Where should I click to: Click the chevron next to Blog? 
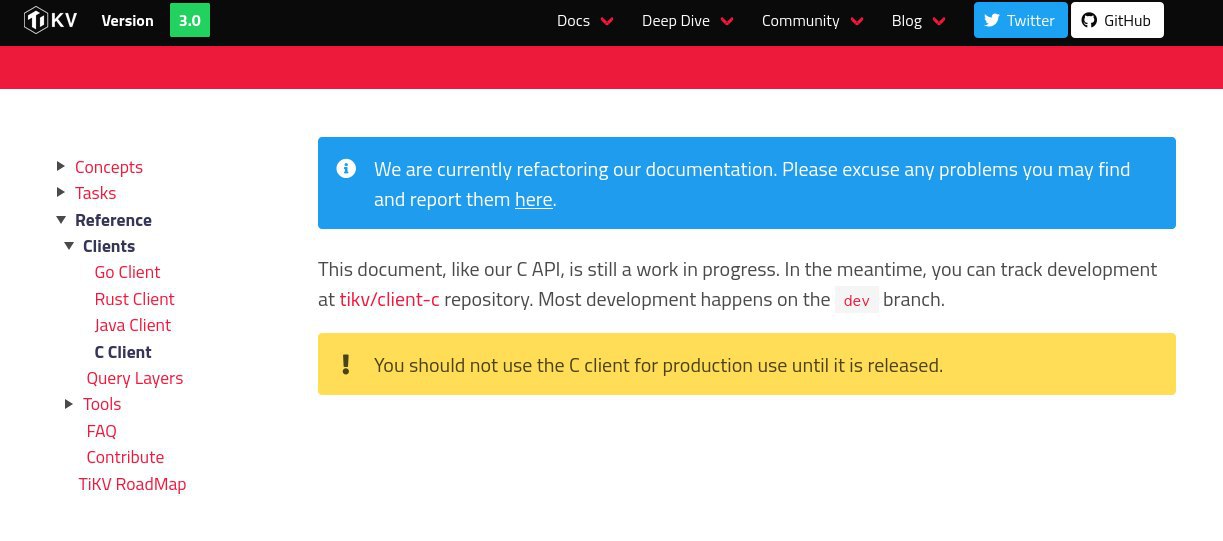coord(938,21)
